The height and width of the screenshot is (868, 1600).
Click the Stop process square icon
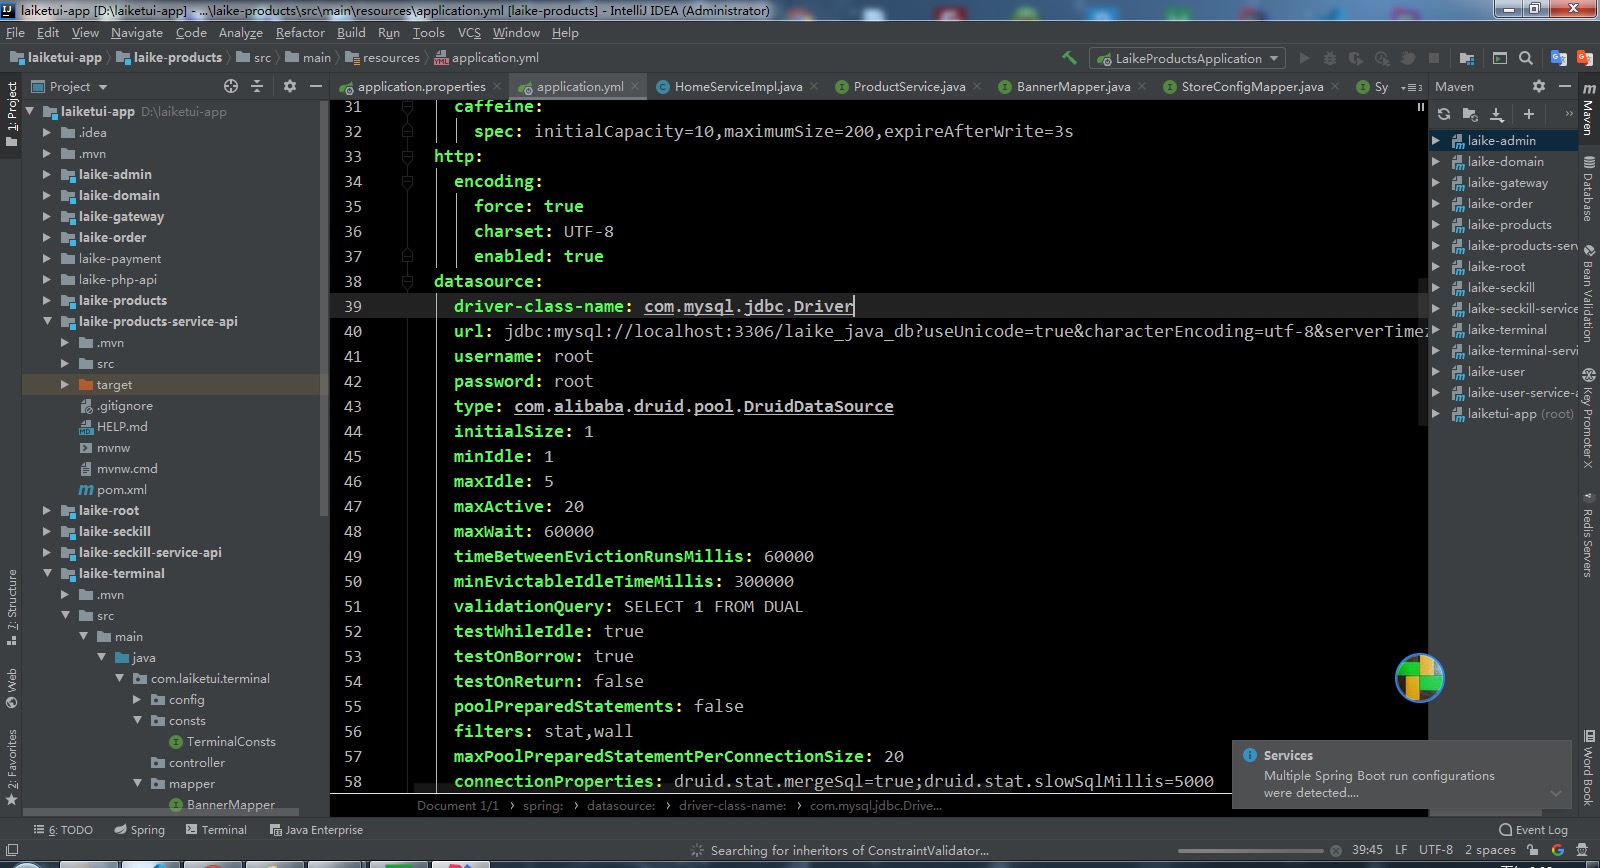(1434, 58)
